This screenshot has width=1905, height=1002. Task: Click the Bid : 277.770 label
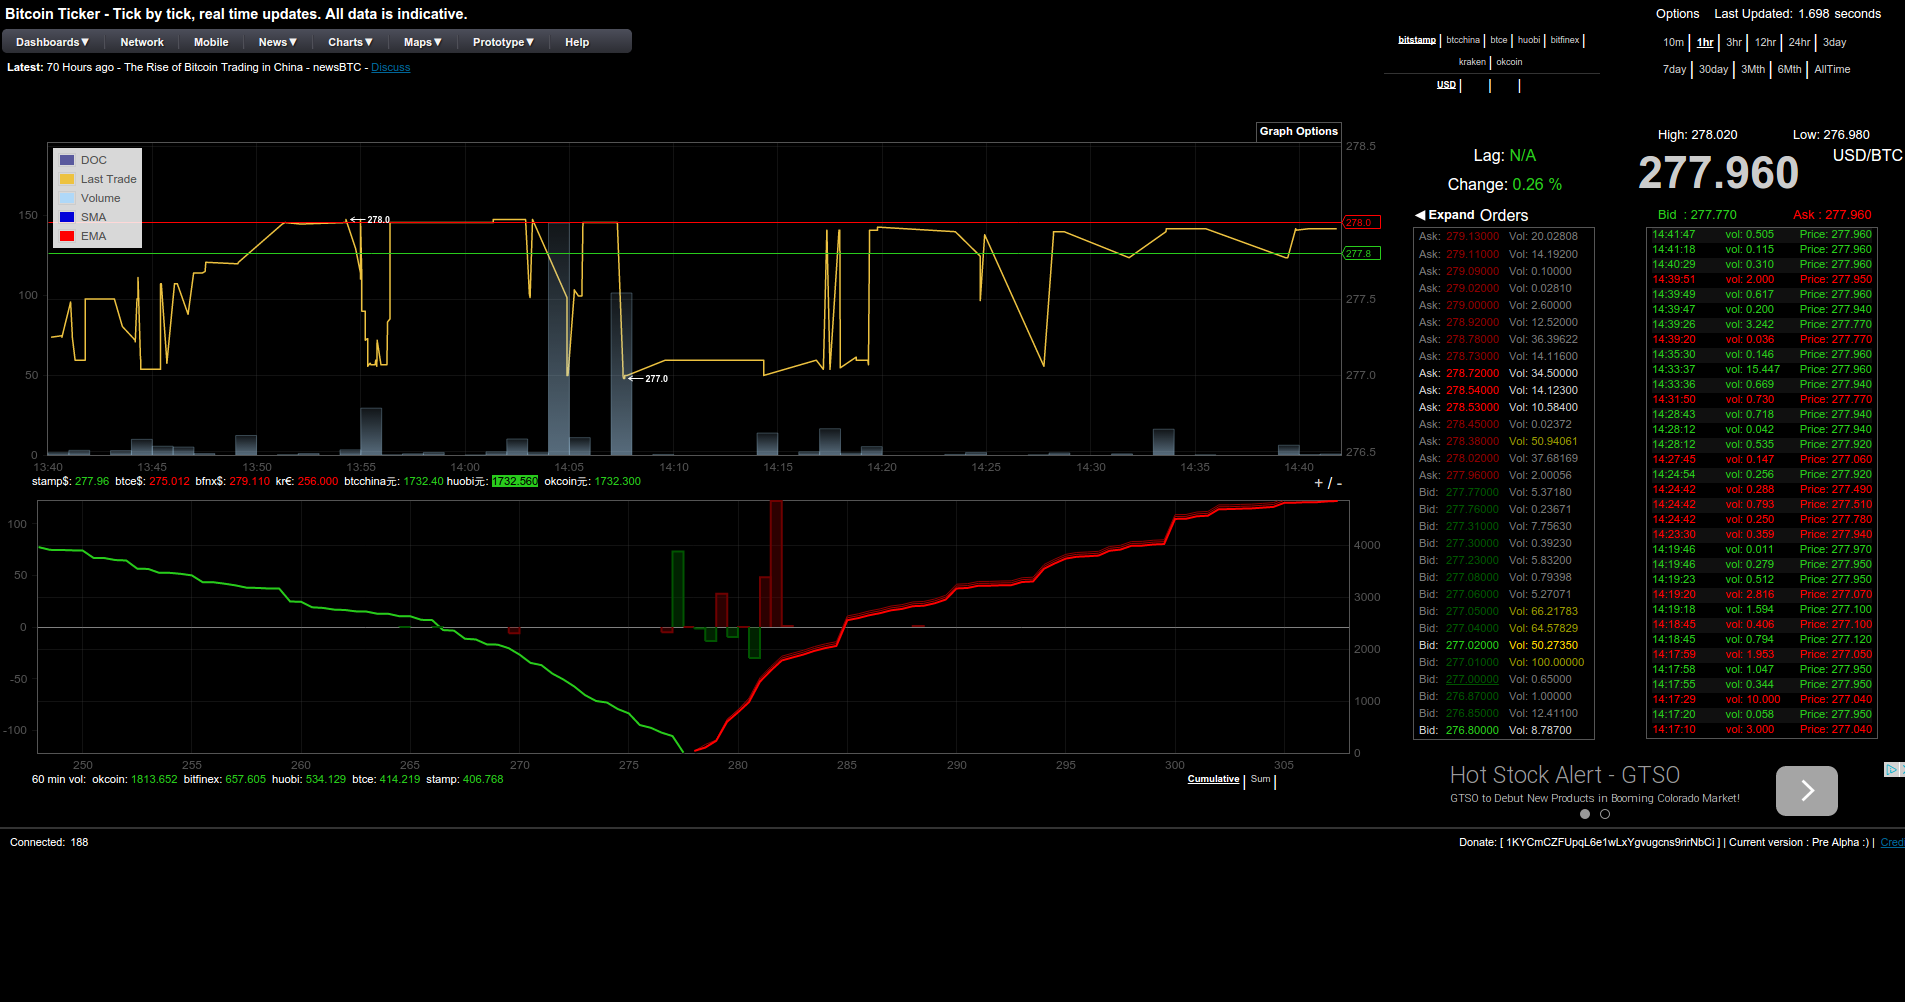[x=1697, y=215]
